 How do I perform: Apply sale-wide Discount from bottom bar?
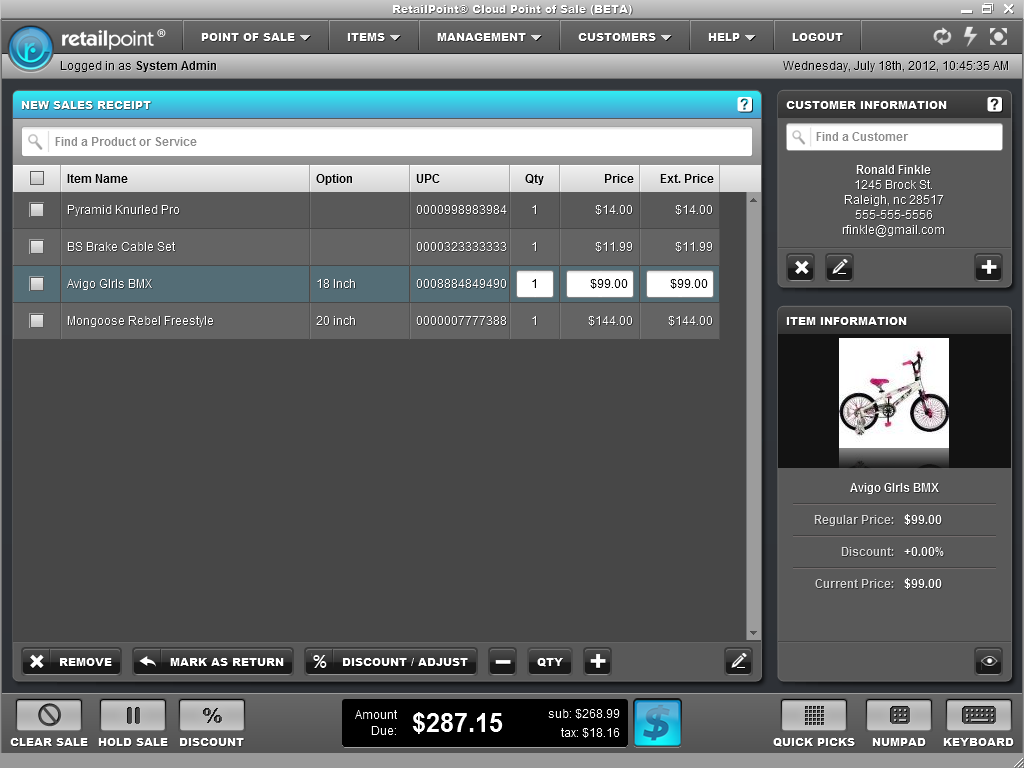pyautogui.click(x=212, y=716)
